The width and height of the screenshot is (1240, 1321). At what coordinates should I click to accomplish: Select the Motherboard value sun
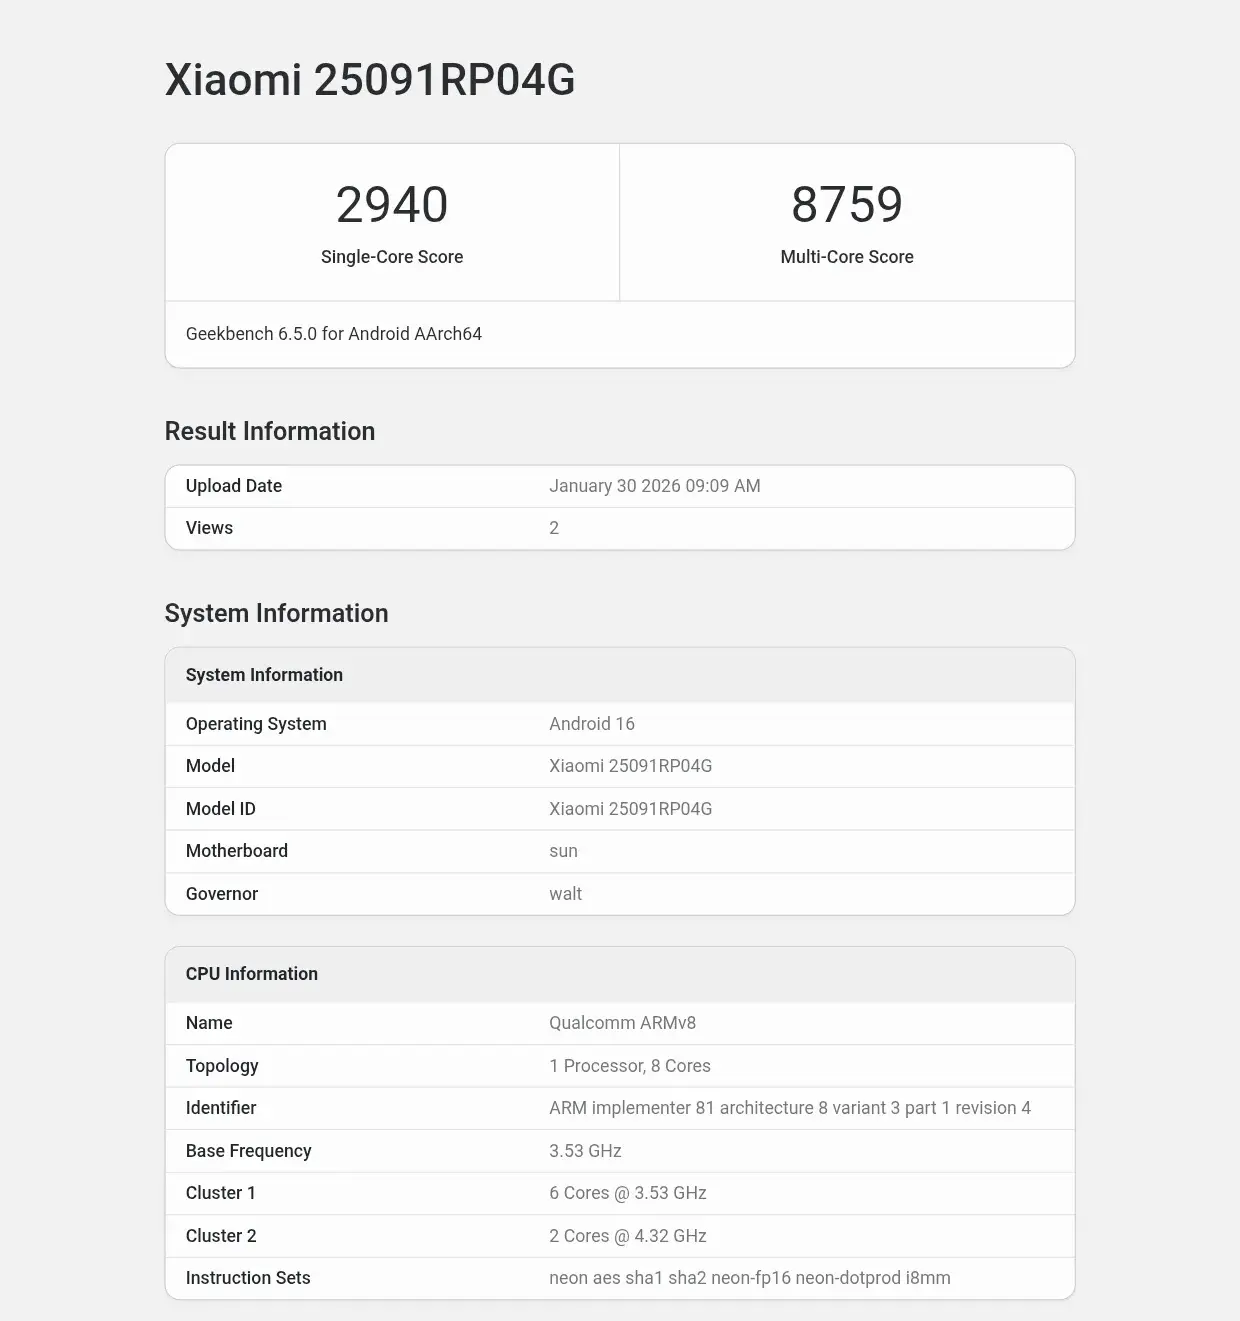[563, 851]
